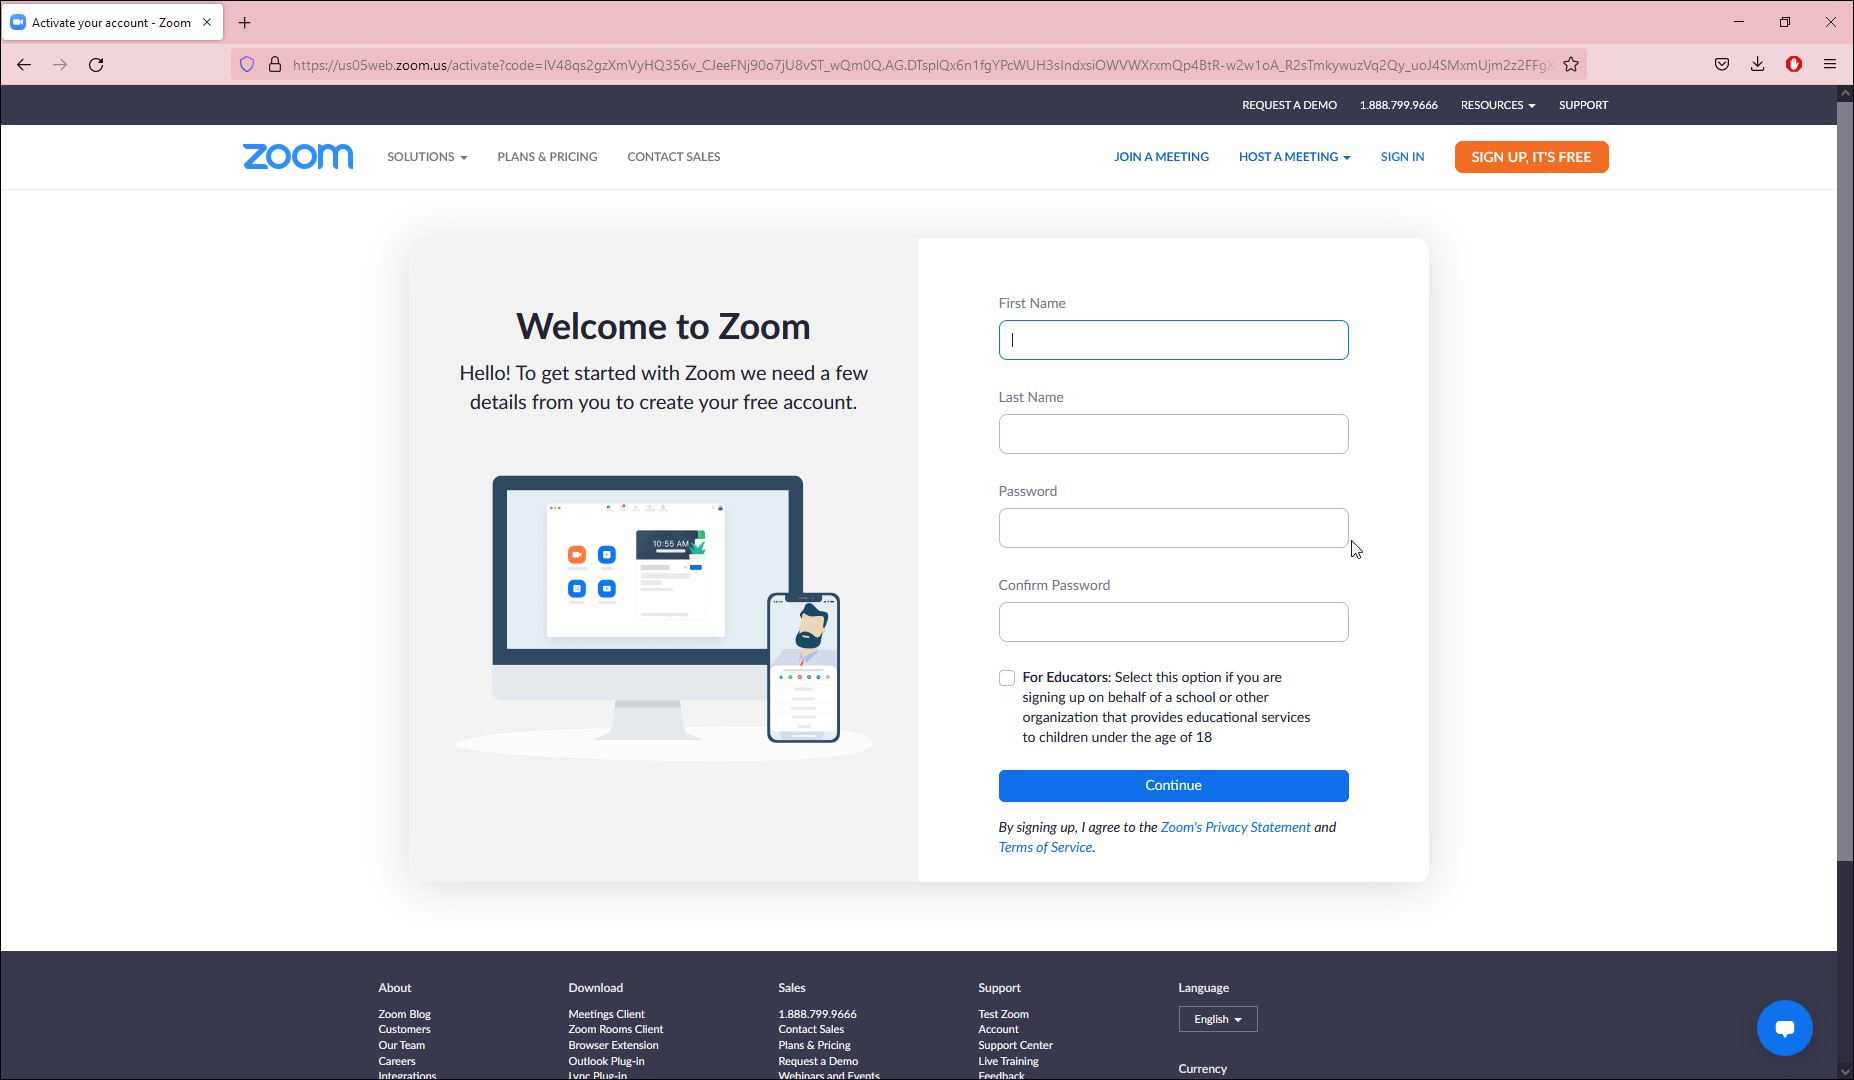Screen dimensions: 1854x1080
Task: Open Firefox downloads panel icon
Action: (x=1757, y=65)
